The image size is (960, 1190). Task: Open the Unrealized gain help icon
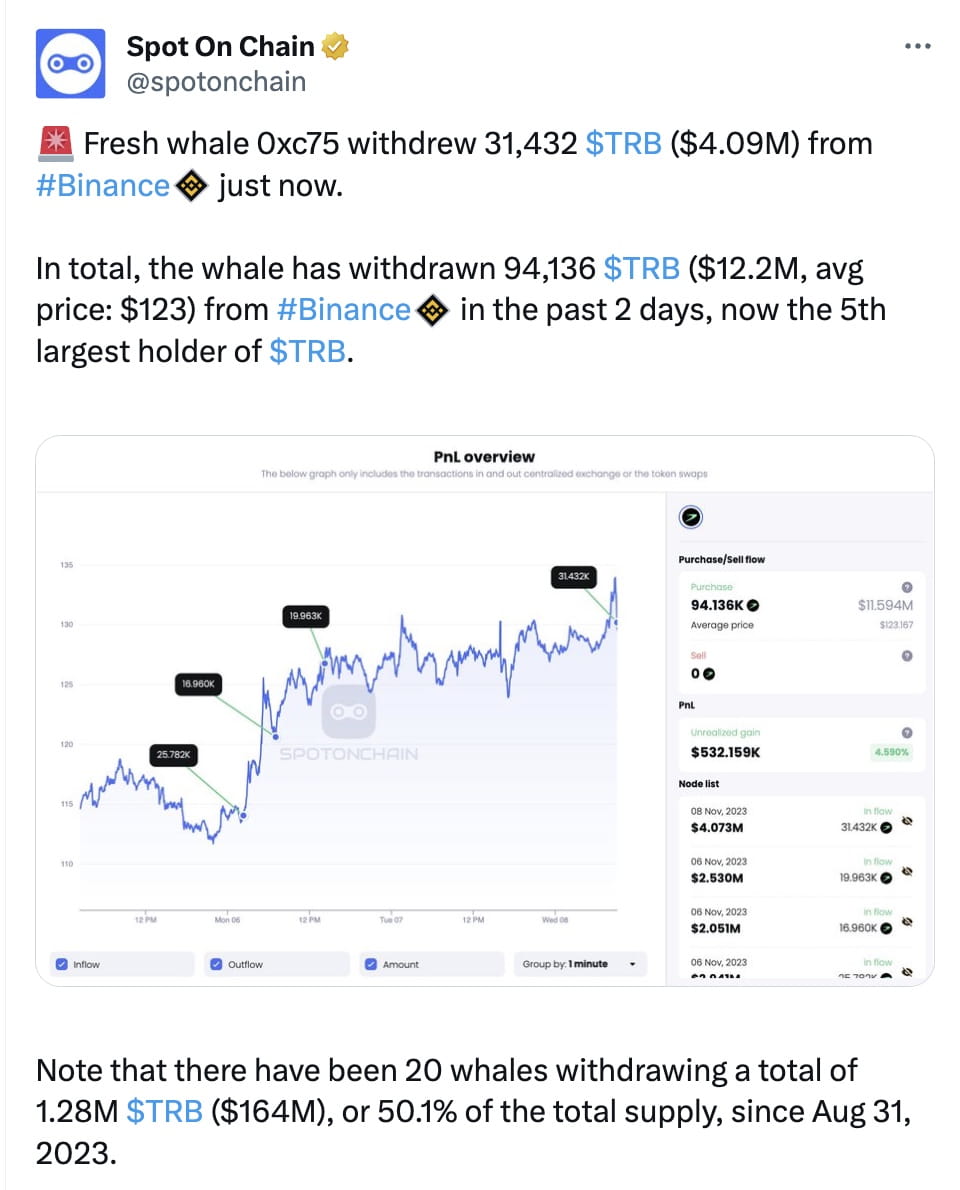click(x=907, y=733)
